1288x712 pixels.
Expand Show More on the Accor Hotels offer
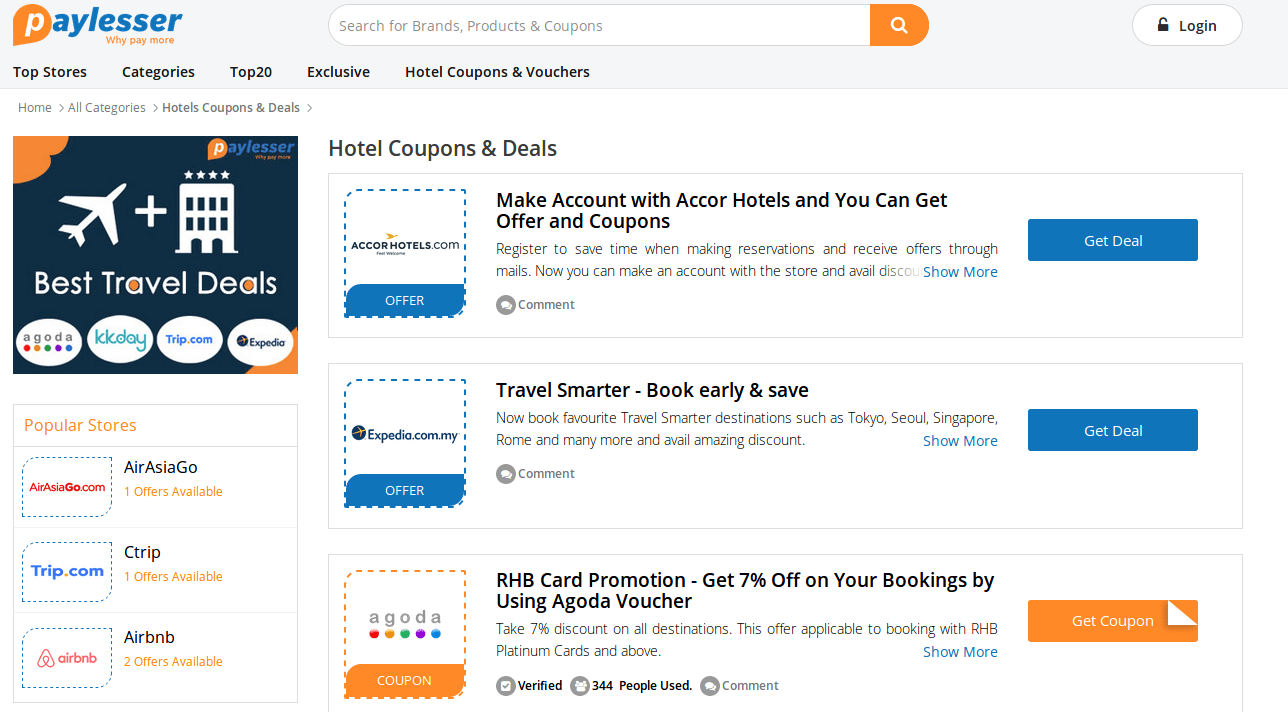pos(960,271)
